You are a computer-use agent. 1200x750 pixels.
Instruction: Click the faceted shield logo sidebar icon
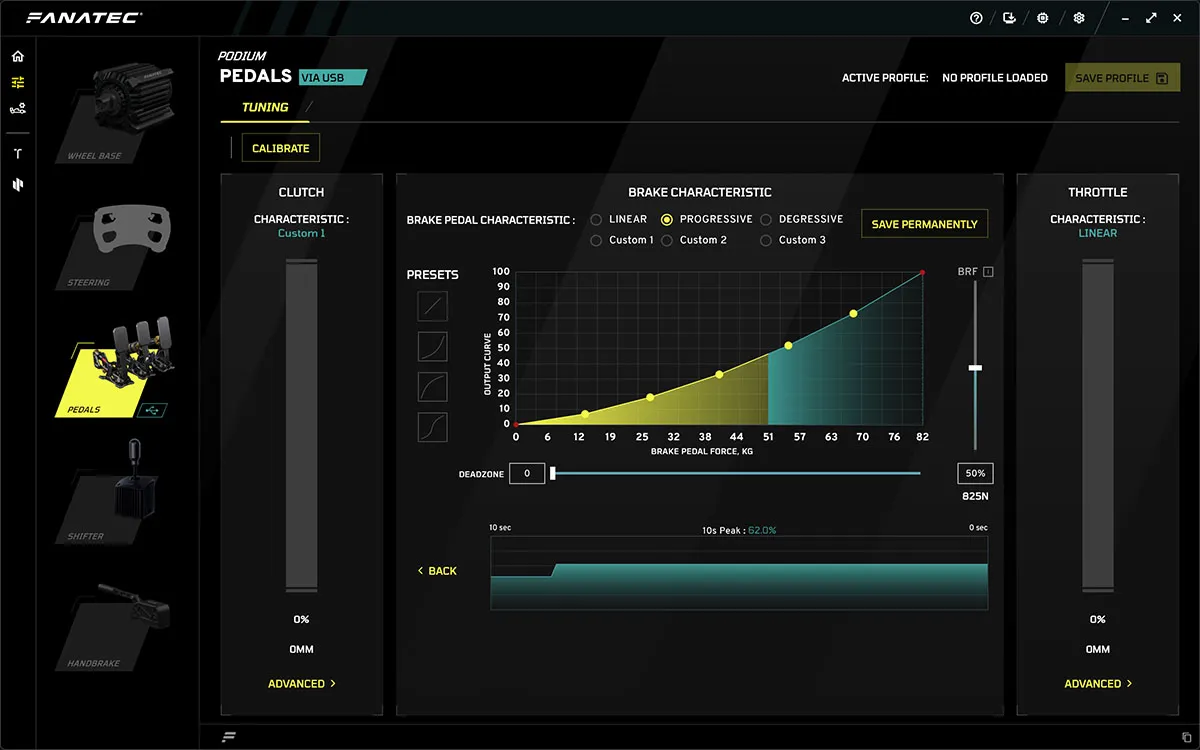click(x=17, y=185)
